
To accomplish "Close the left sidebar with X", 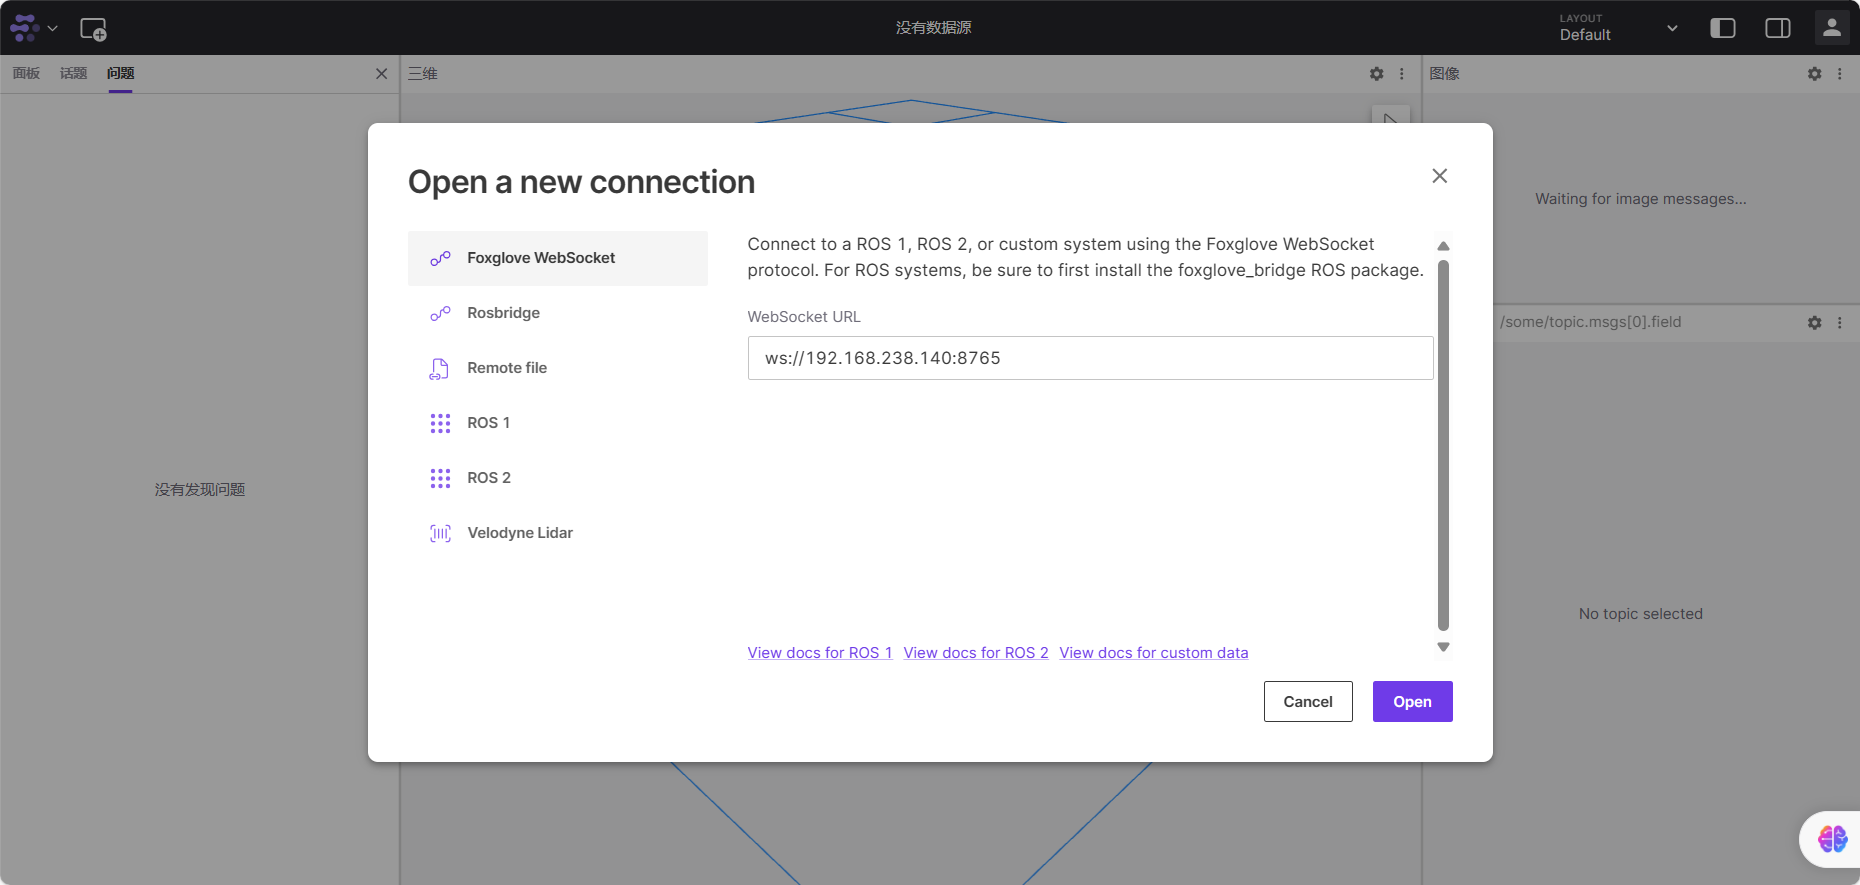I will [381, 74].
